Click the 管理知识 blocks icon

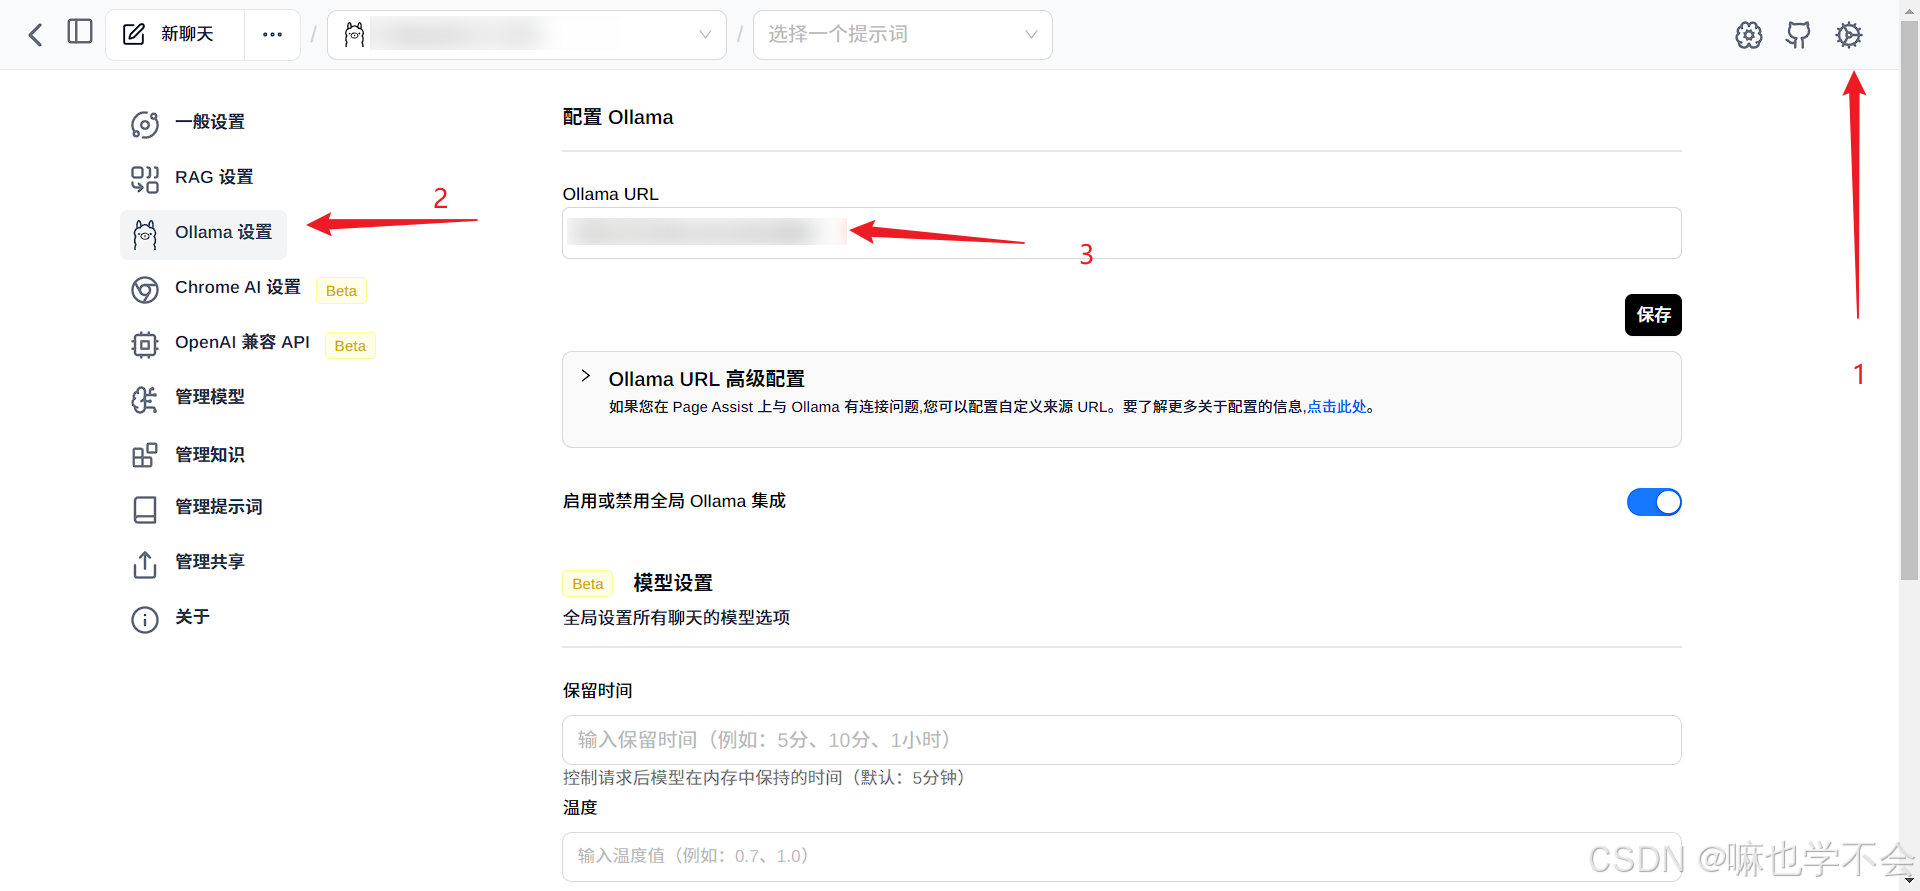click(x=145, y=456)
